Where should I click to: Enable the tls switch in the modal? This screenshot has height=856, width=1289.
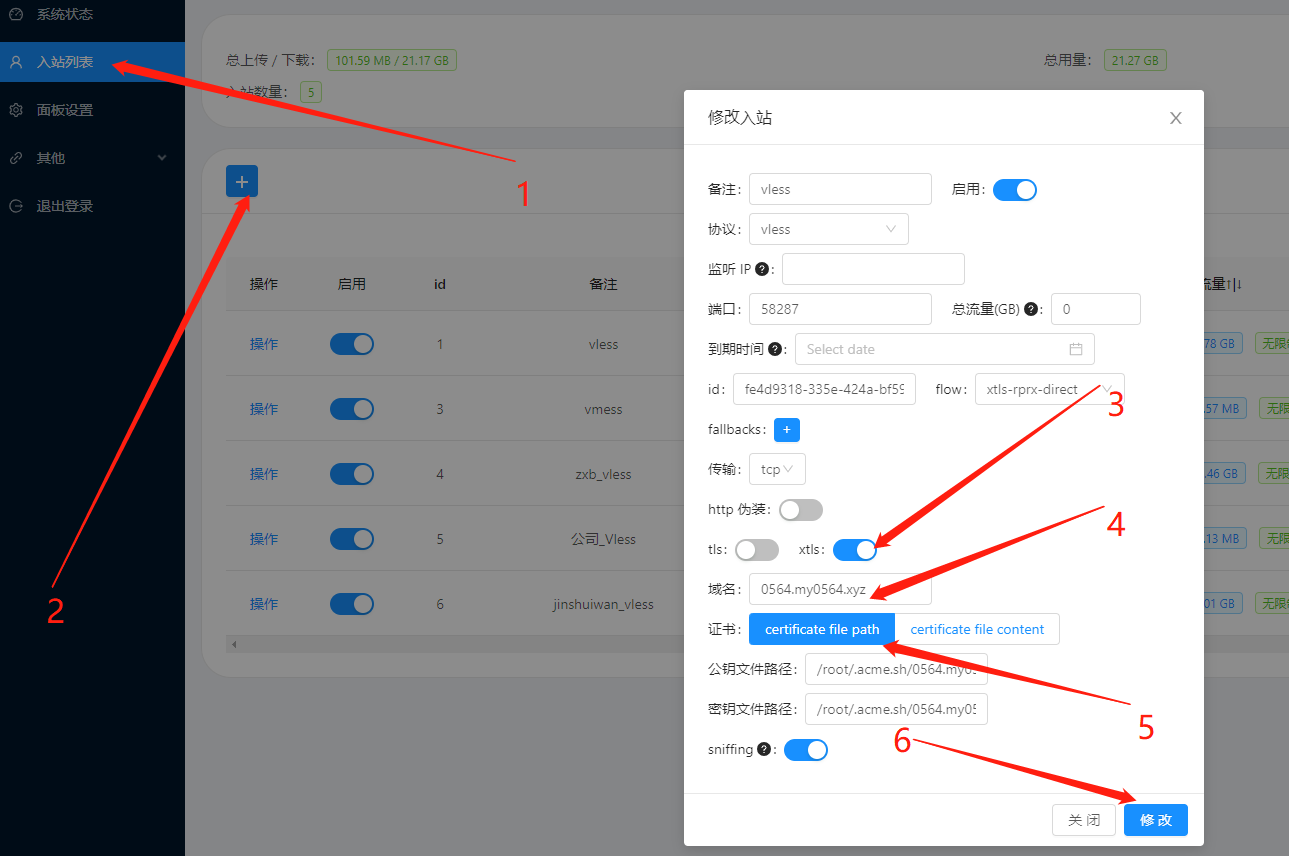[x=756, y=549]
